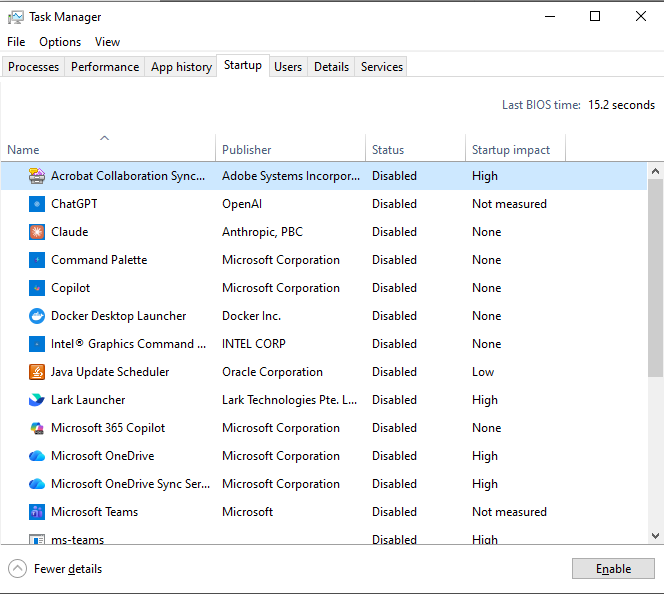The height and width of the screenshot is (594, 664).
Task: Click the Microsoft publisher cell for Teams
Action: tap(247, 511)
